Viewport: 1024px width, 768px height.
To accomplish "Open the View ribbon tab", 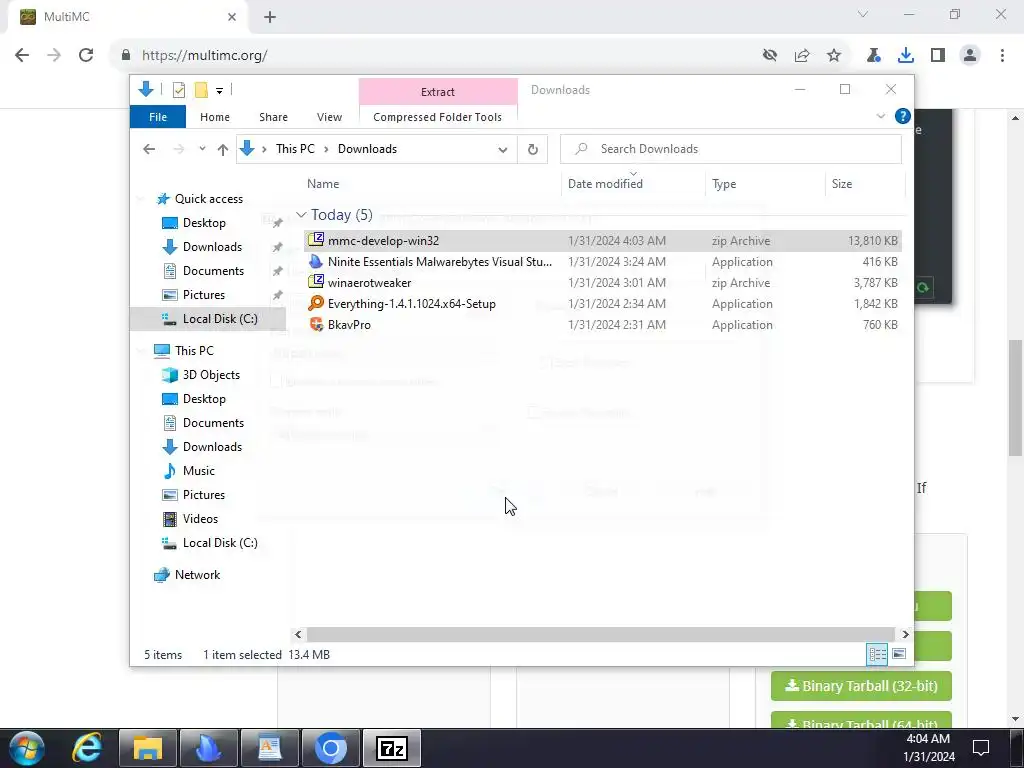I will pos(329,117).
